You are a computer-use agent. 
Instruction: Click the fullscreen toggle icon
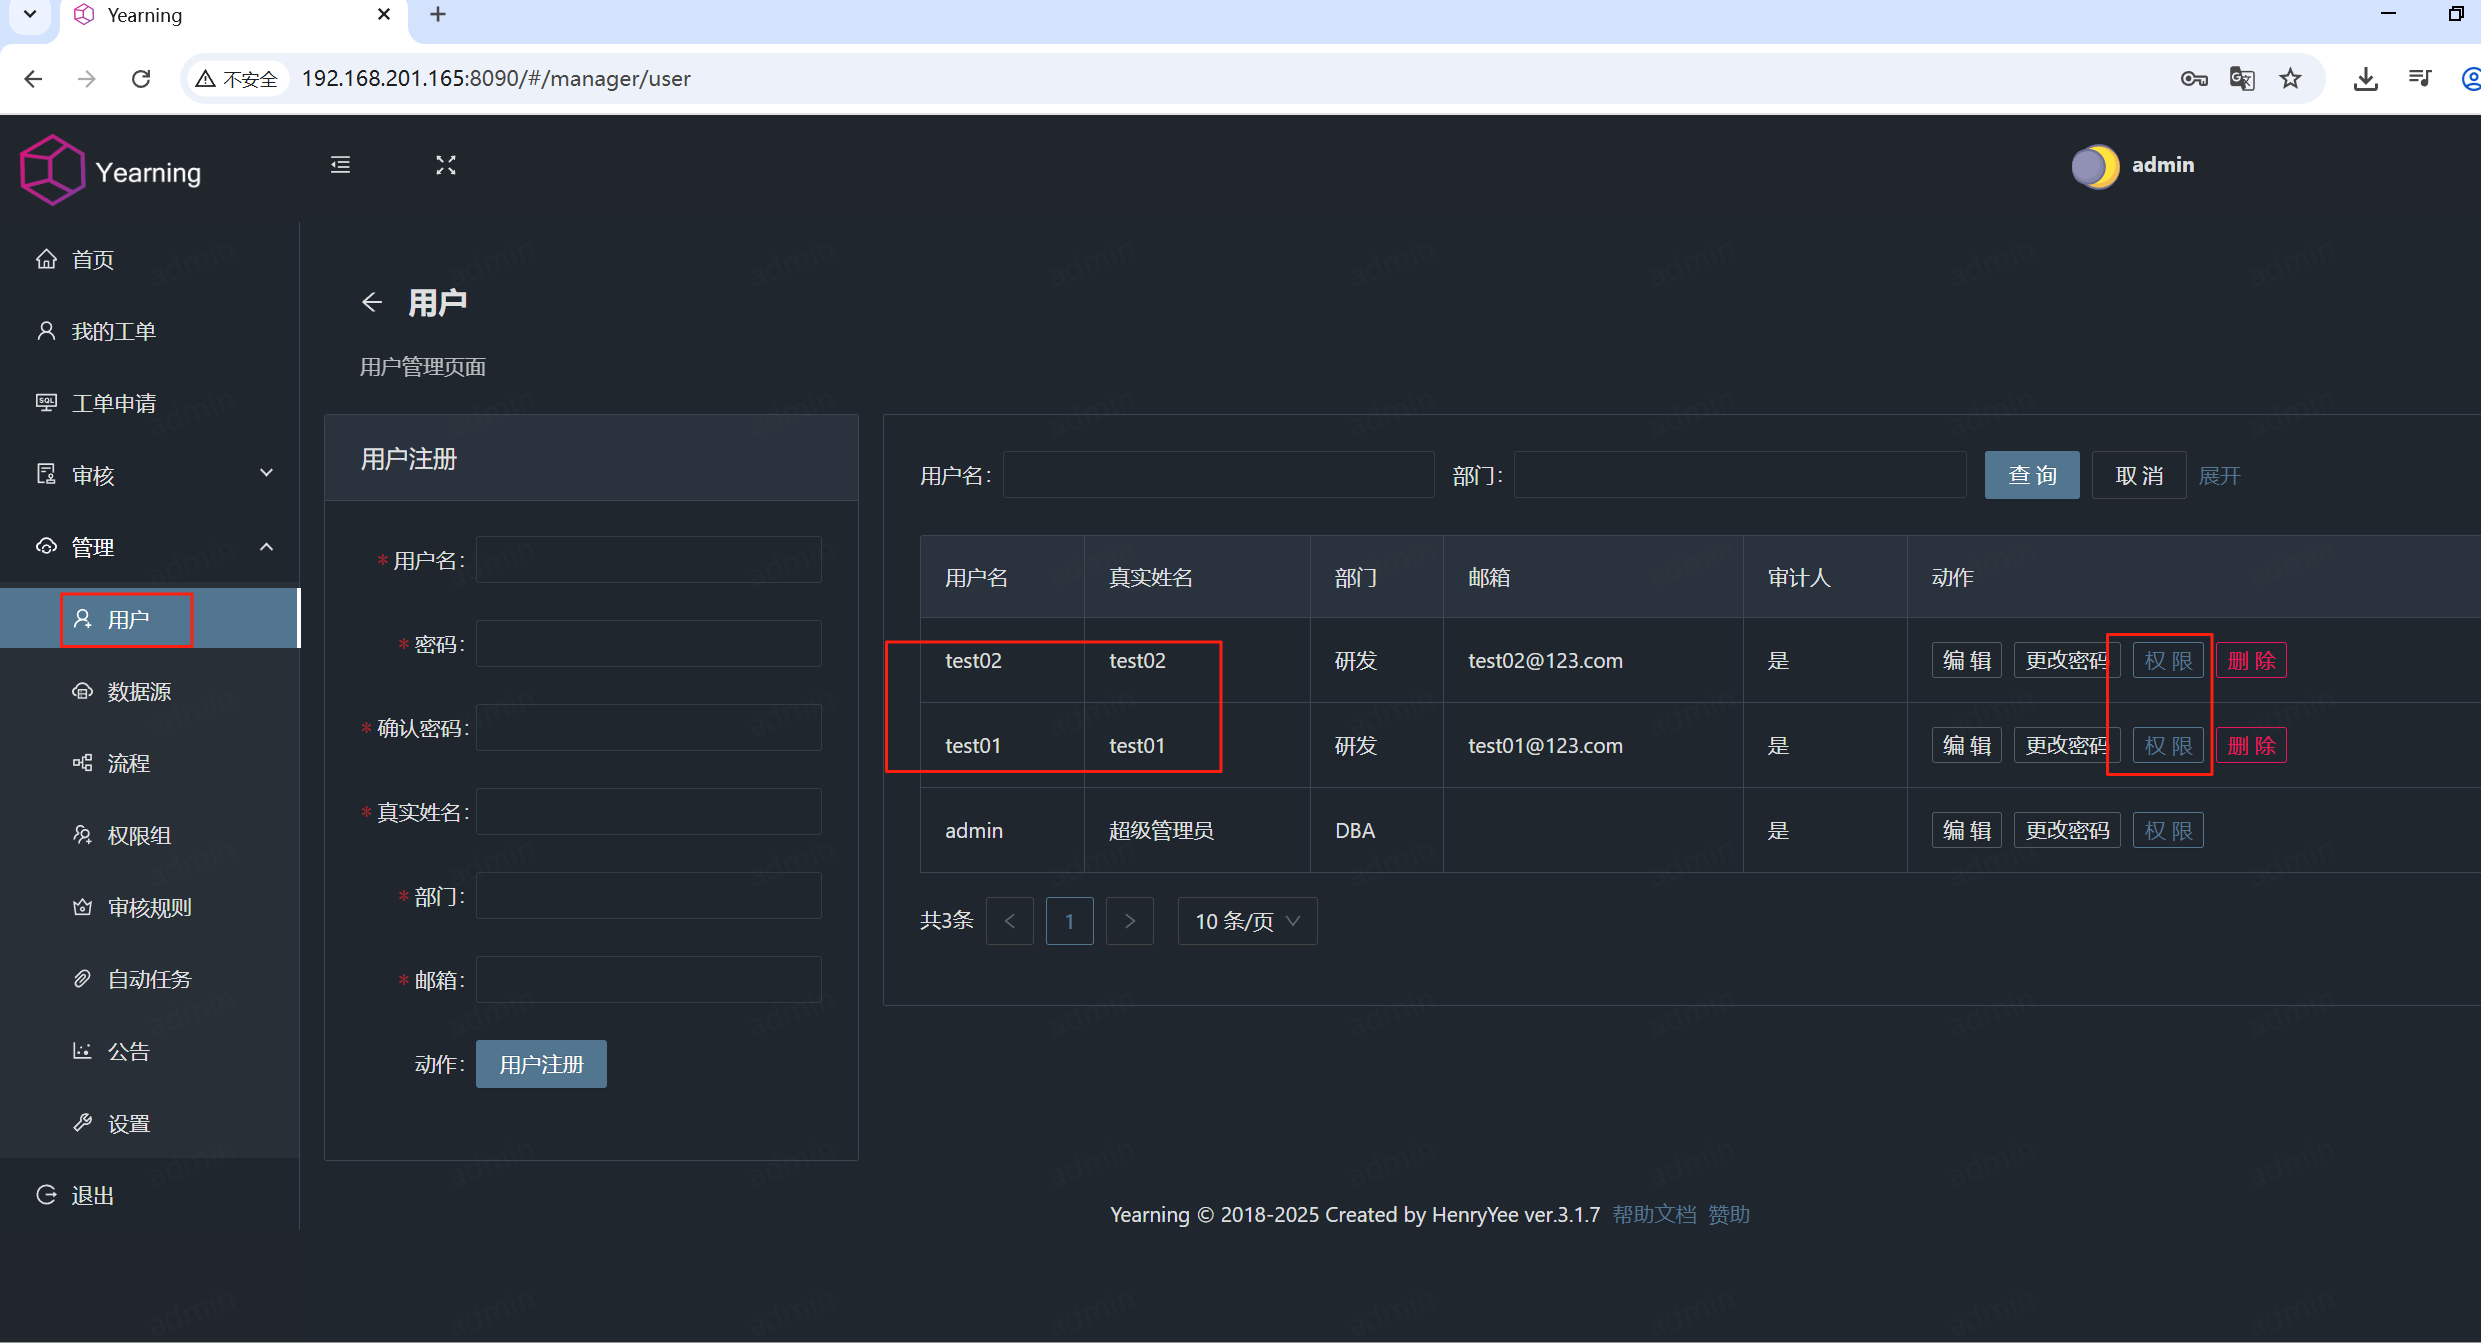tap(446, 165)
